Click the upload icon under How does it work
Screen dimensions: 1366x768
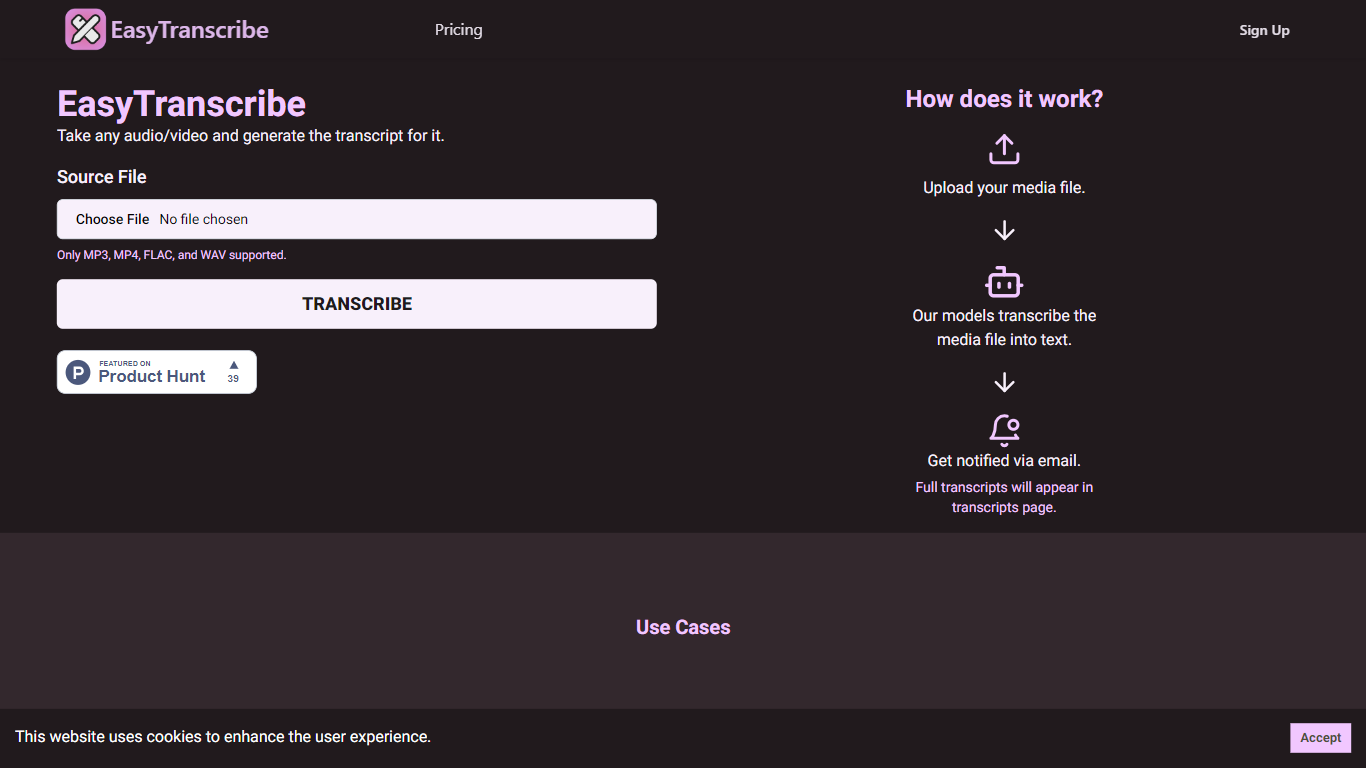[x=1004, y=150]
